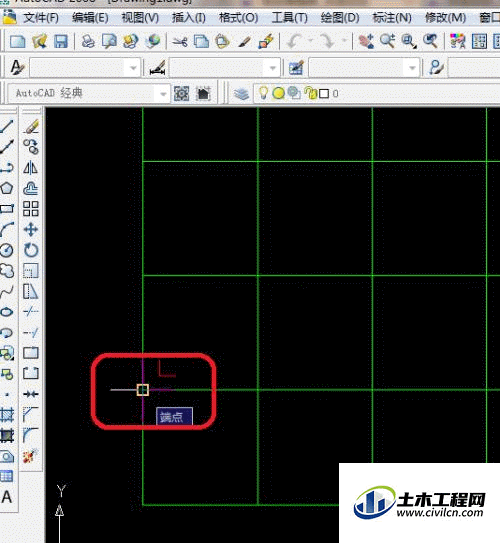Screen dimensions: 500x543
Task: Click the Paste clipboard icon
Action: click(223, 42)
